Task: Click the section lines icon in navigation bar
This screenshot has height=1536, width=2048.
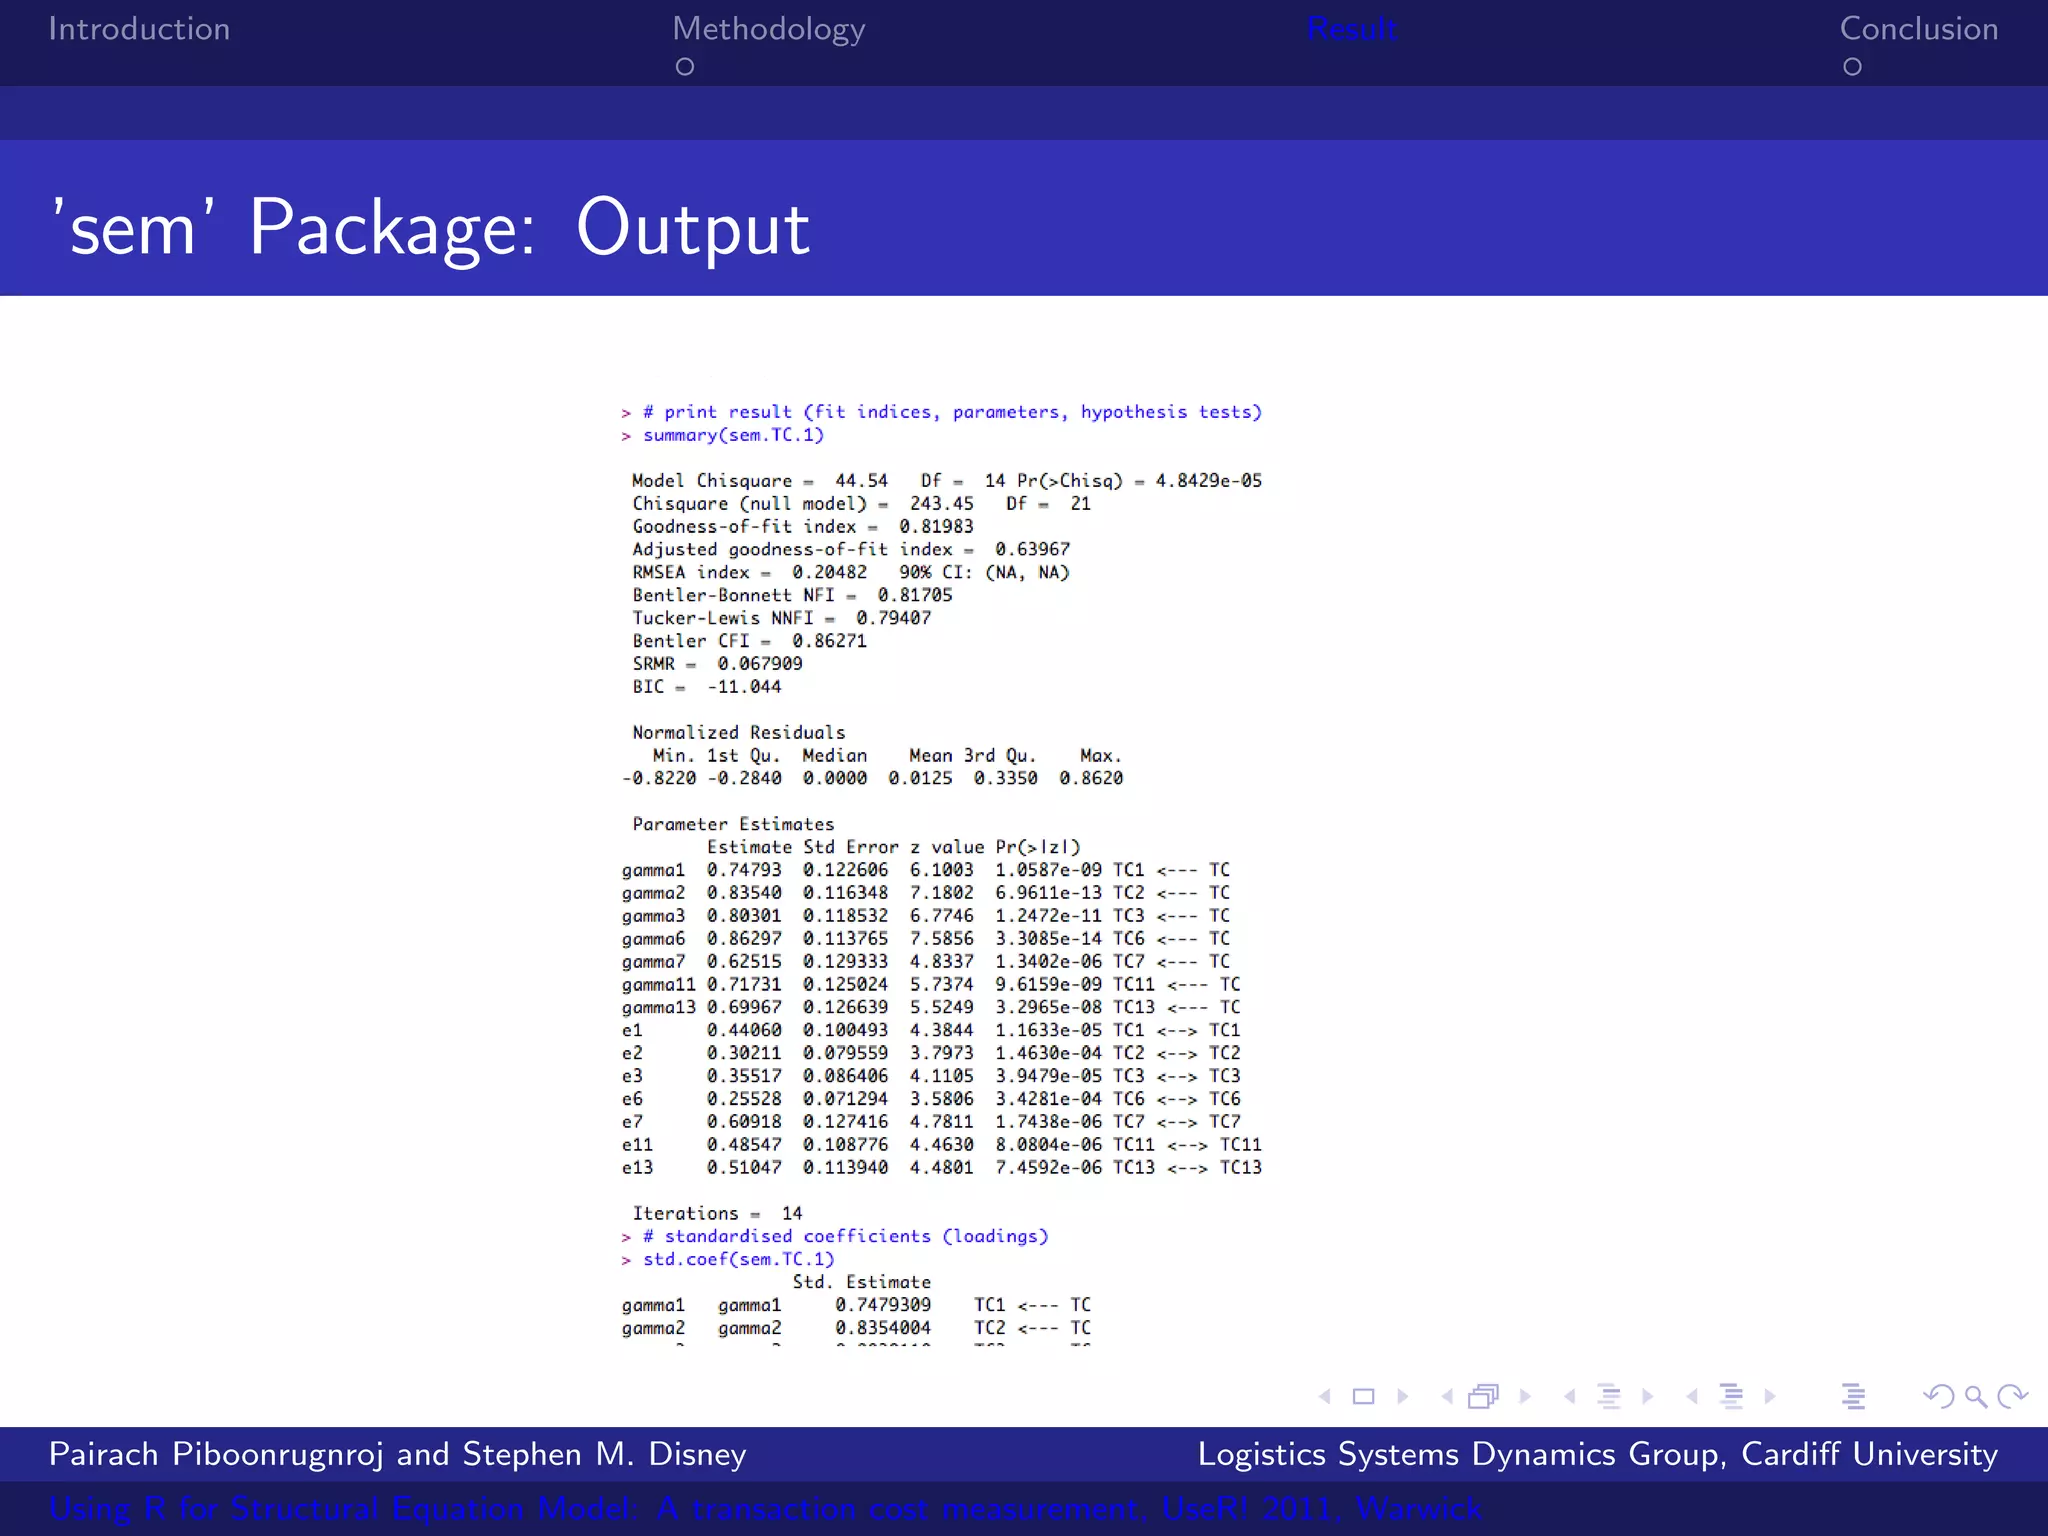Action: tap(1731, 1397)
